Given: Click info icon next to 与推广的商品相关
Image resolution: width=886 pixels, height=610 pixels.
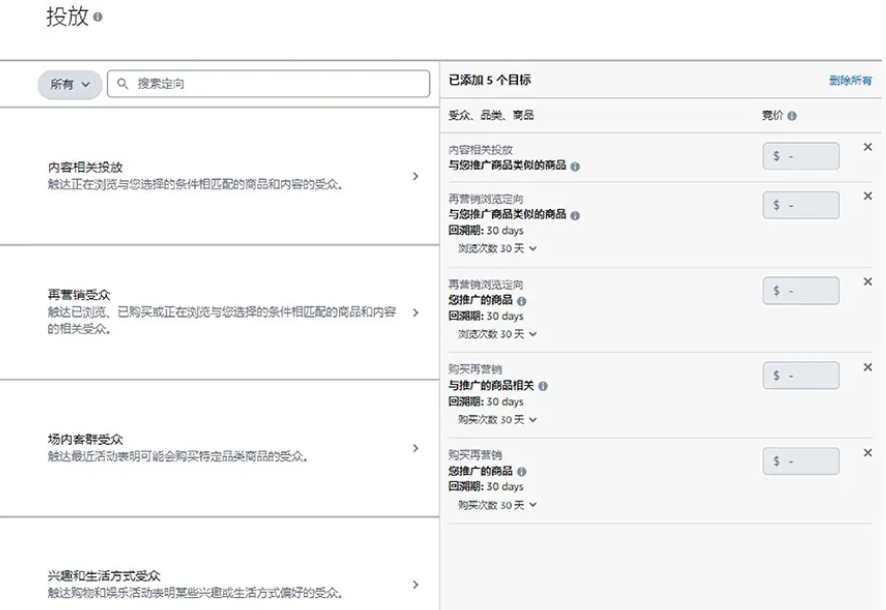Looking at the screenshot, I should pyautogui.click(x=543, y=386).
